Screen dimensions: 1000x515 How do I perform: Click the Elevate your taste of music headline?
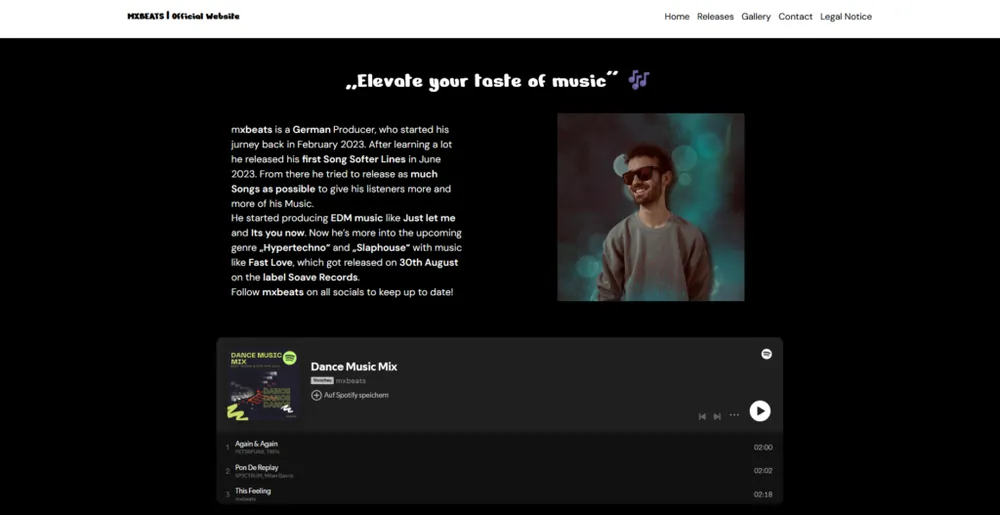(482, 81)
